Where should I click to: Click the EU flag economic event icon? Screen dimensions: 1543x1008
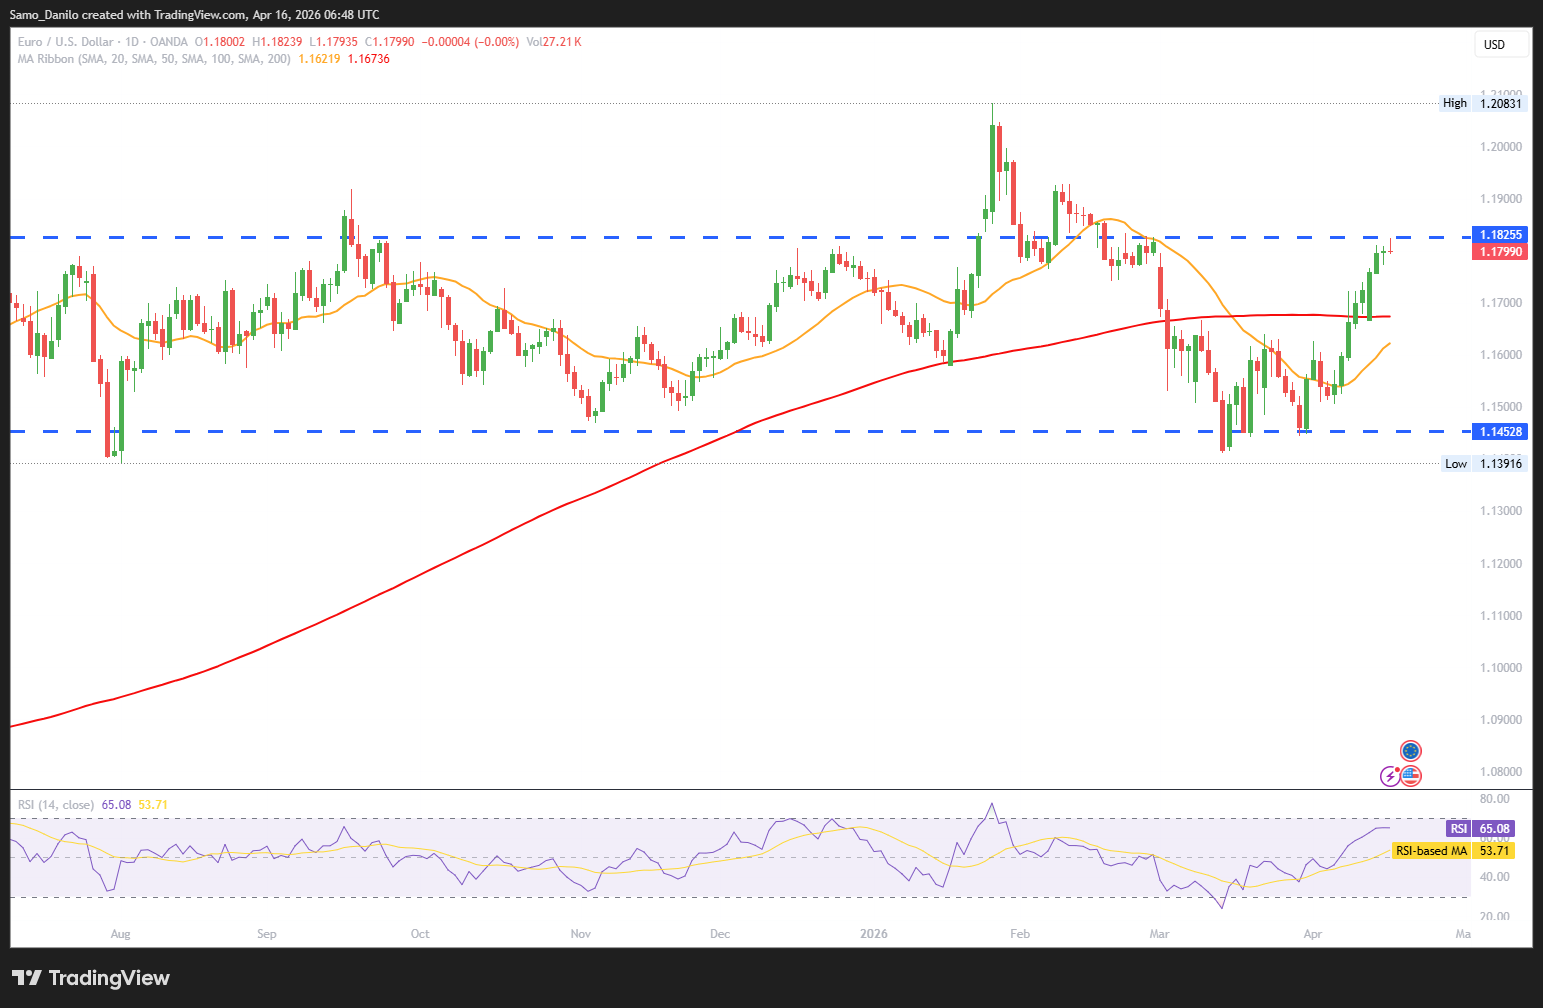pyautogui.click(x=1410, y=751)
